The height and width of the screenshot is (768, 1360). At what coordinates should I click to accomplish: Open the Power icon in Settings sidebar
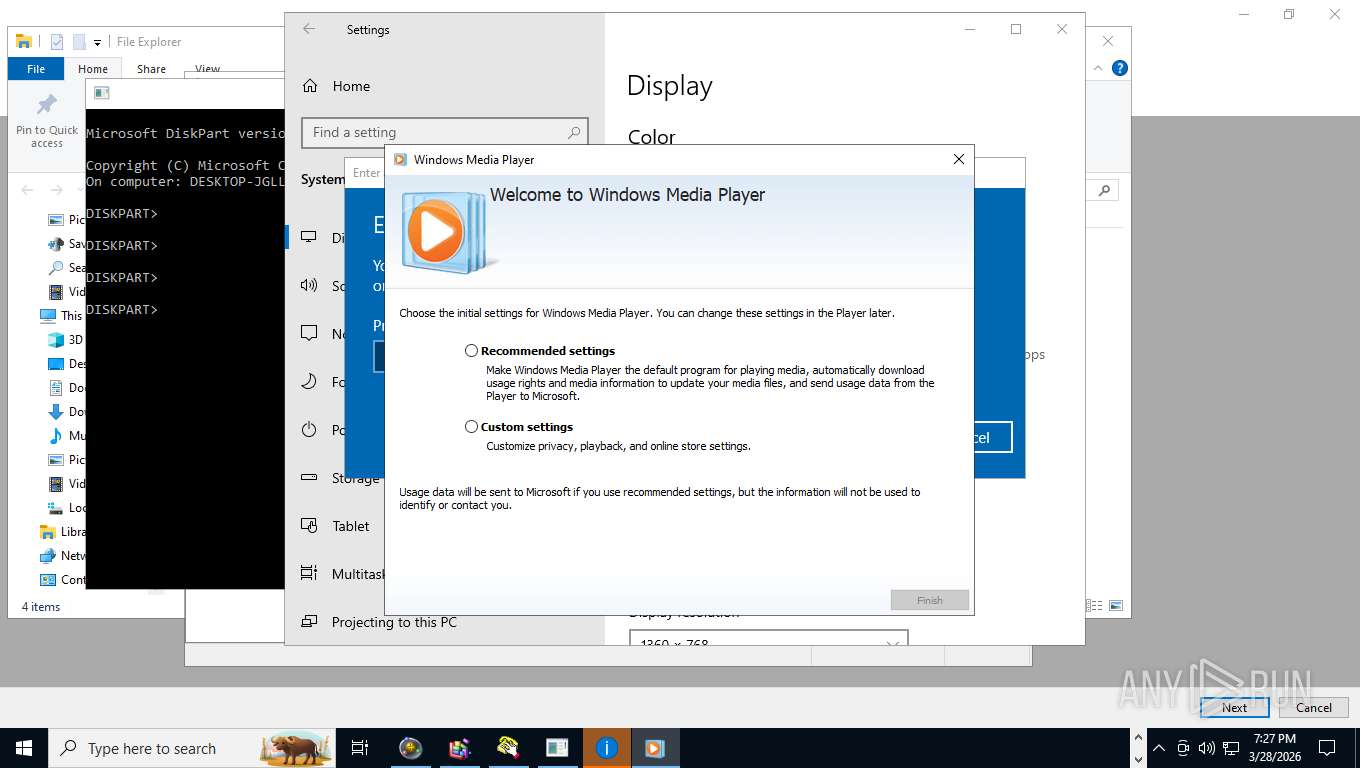point(310,430)
